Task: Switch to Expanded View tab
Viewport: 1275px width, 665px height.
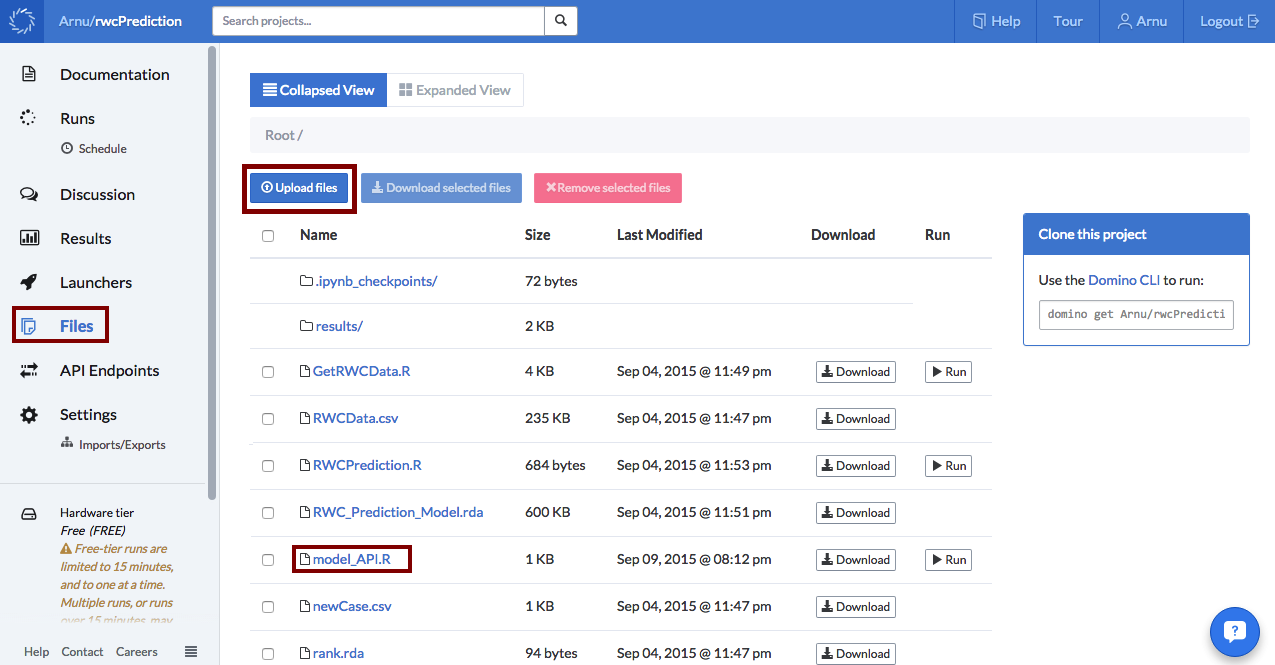Action: click(455, 89)
